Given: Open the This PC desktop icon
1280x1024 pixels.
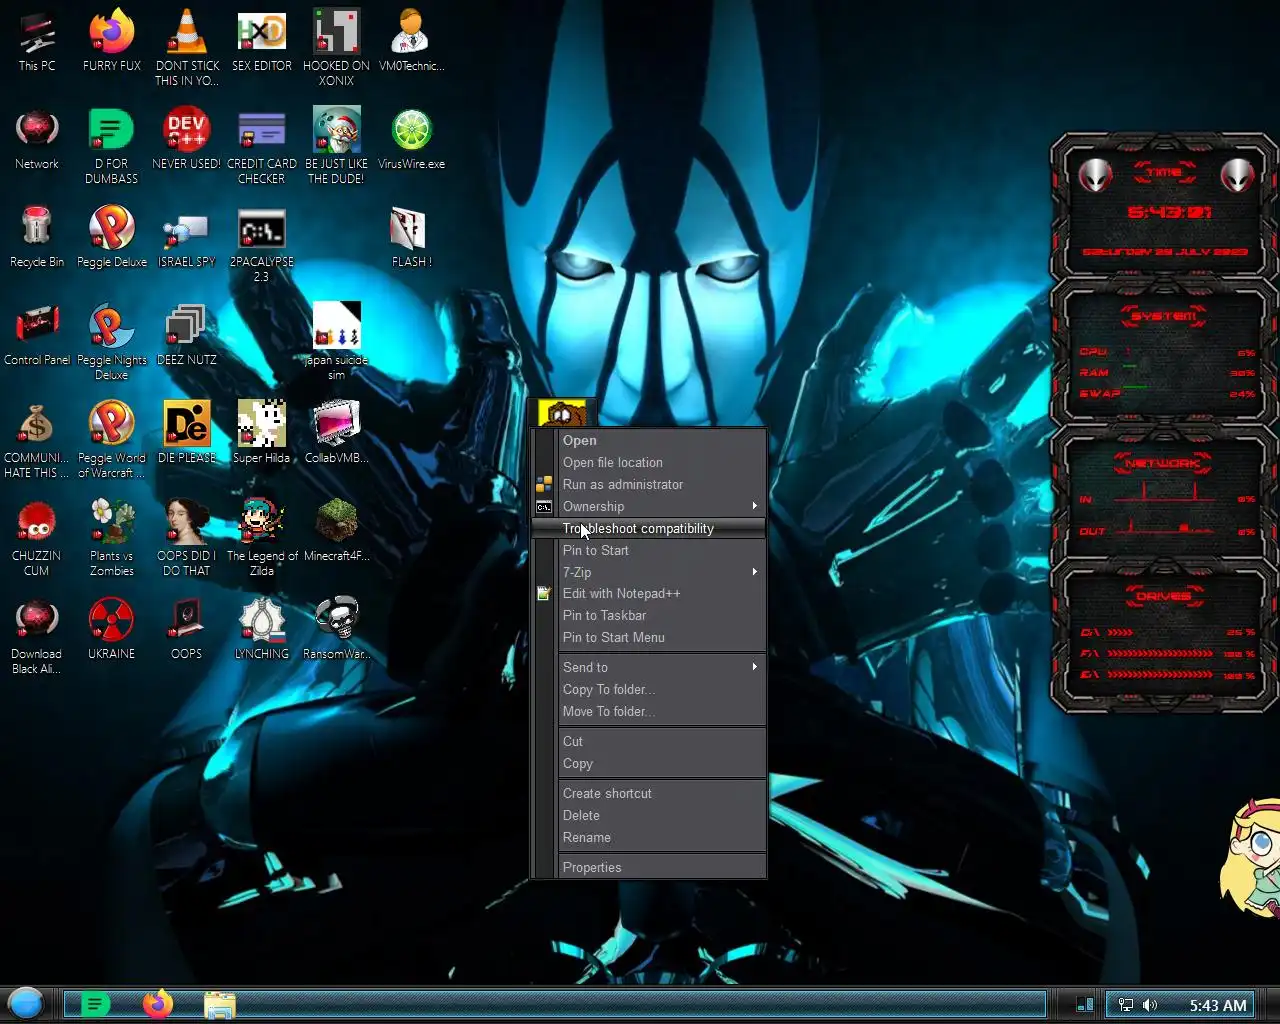Looking at the screenshot, I should click(37, 41).
